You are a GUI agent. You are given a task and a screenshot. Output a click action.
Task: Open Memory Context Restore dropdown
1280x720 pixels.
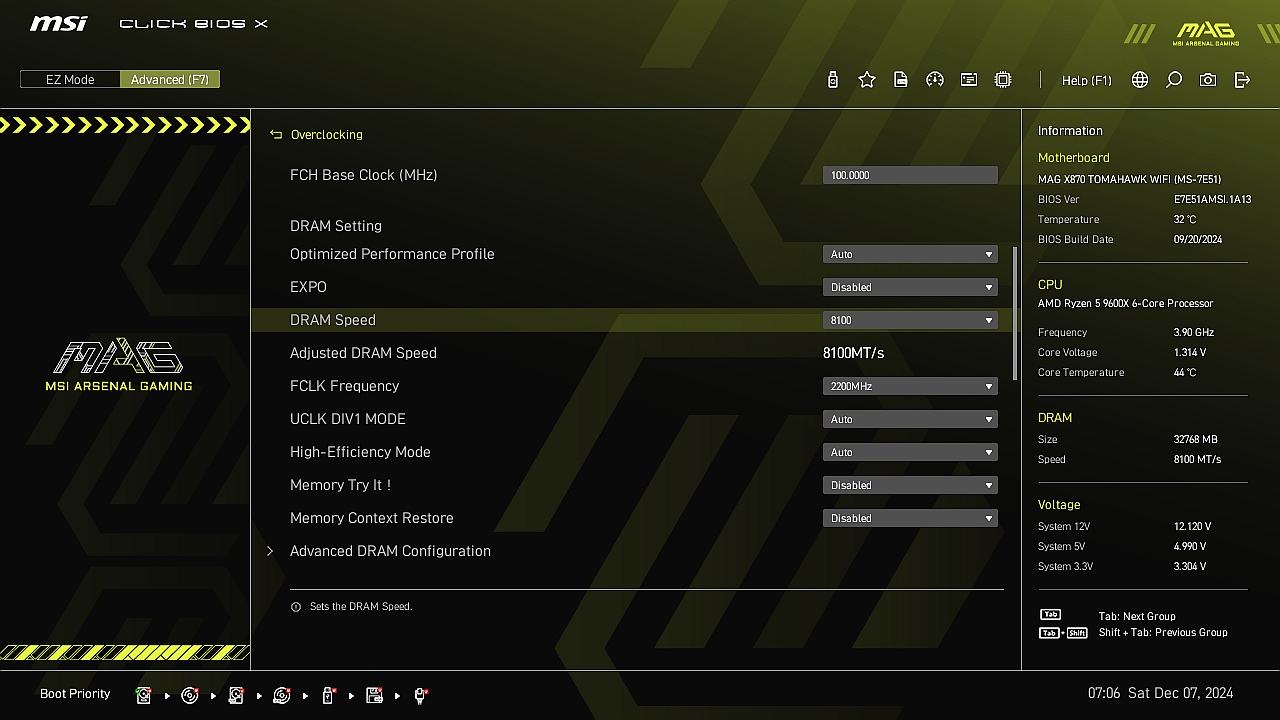[x=910, y=518]
